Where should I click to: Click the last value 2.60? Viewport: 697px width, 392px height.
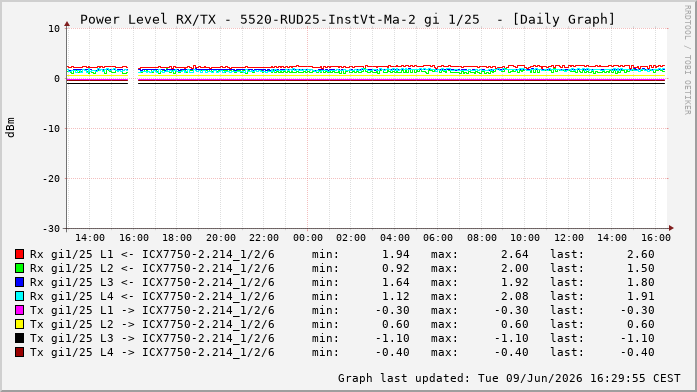click(641, 254)
